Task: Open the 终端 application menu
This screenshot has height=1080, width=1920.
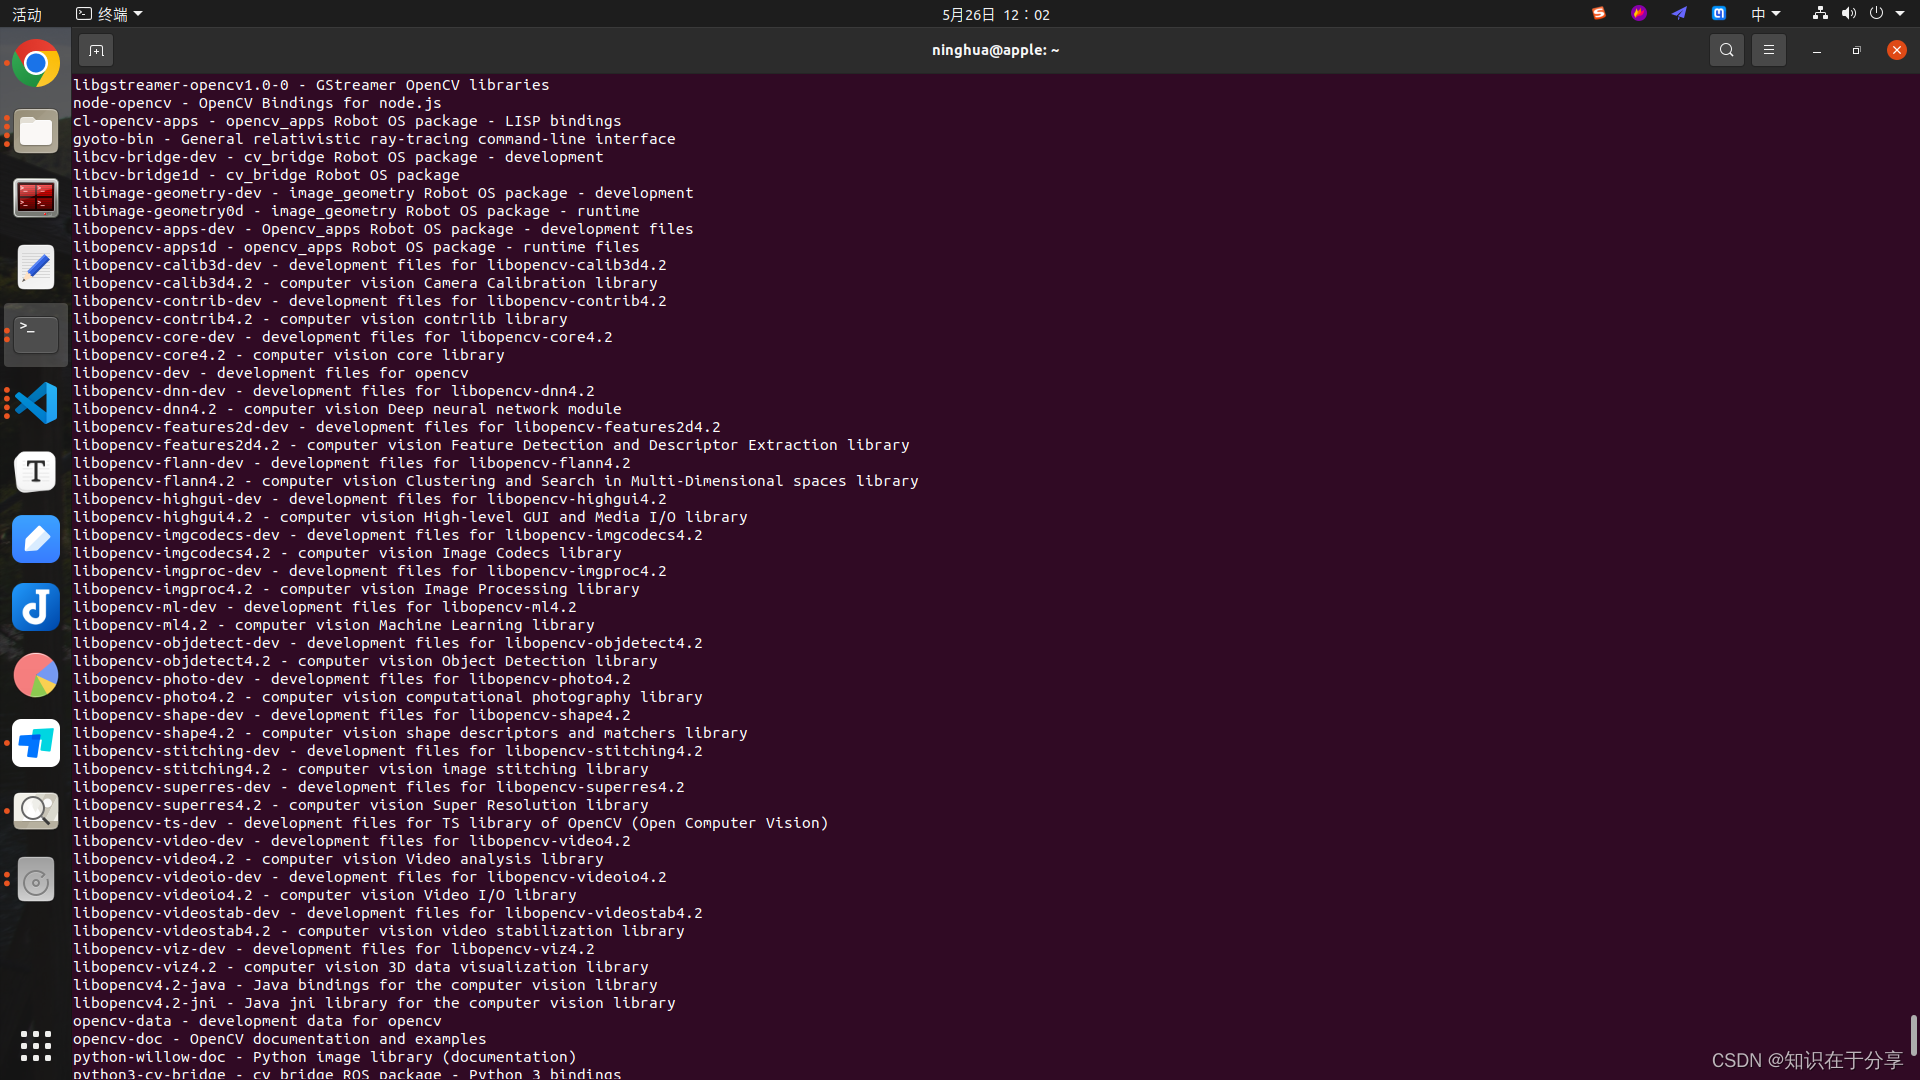Action: click(110, 14)
